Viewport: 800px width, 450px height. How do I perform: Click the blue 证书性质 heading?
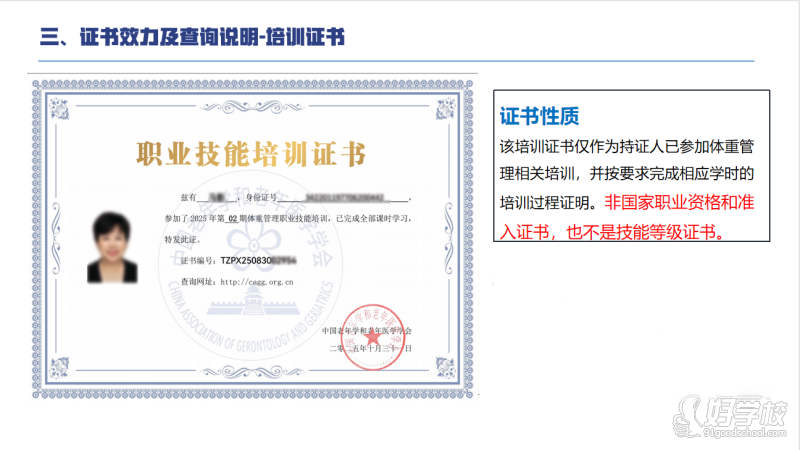[x=541, y=117]
